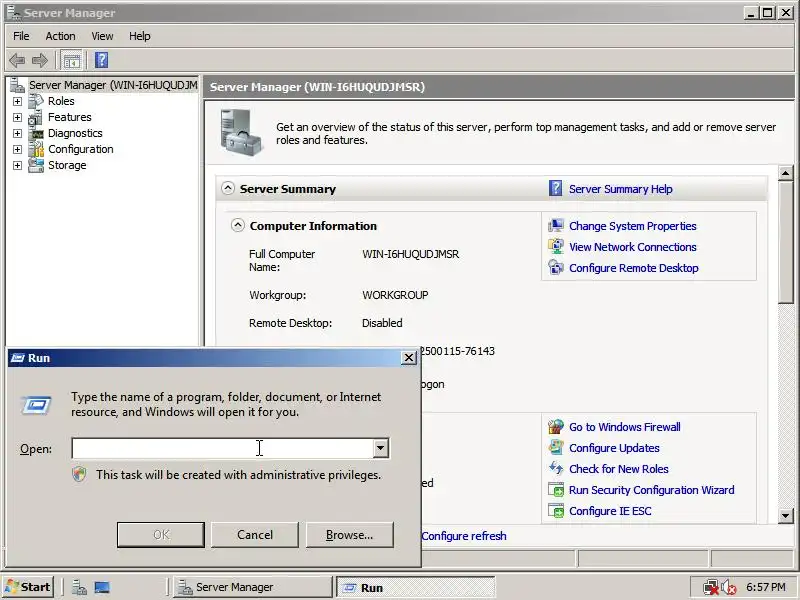Click Server Manager quick launch icon in taskbar
The width and height of the screenshot is (800, 600).
pos(79,587)
